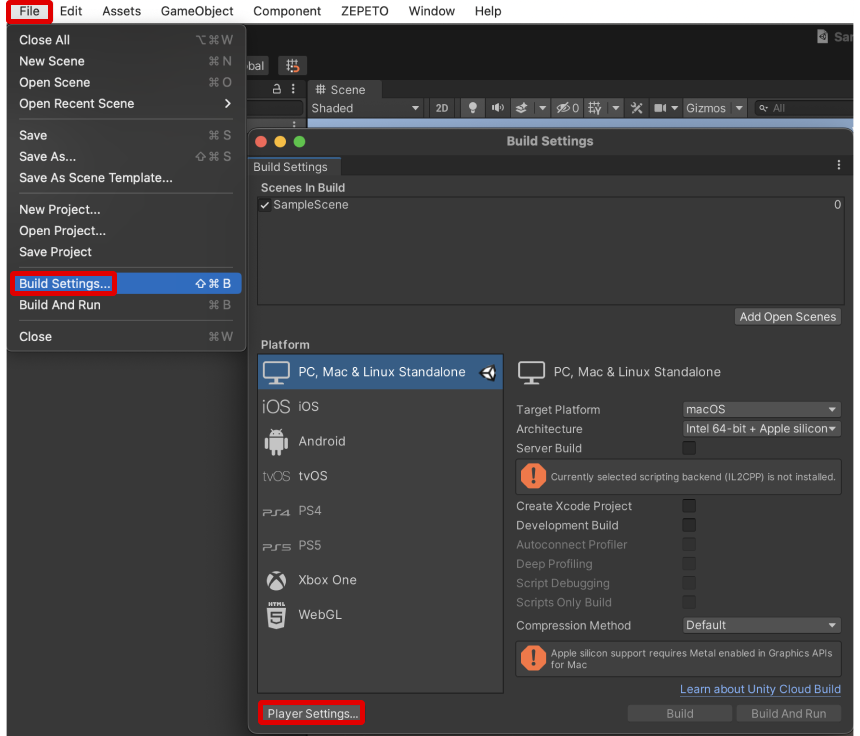Select the WebGL HTML5 platform icon
Image resolution: width=860 pixels, height=736 pixels.
(276, 615)
